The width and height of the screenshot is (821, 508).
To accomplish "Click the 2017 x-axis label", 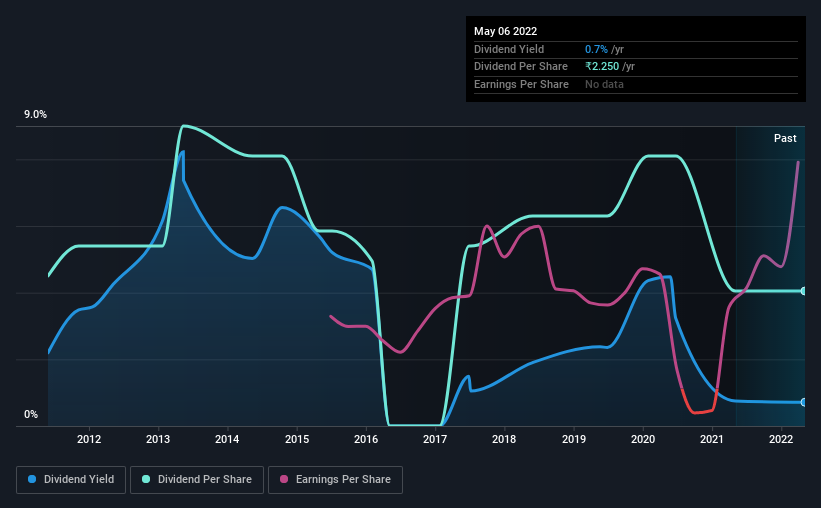I will [x=435, y=439].
